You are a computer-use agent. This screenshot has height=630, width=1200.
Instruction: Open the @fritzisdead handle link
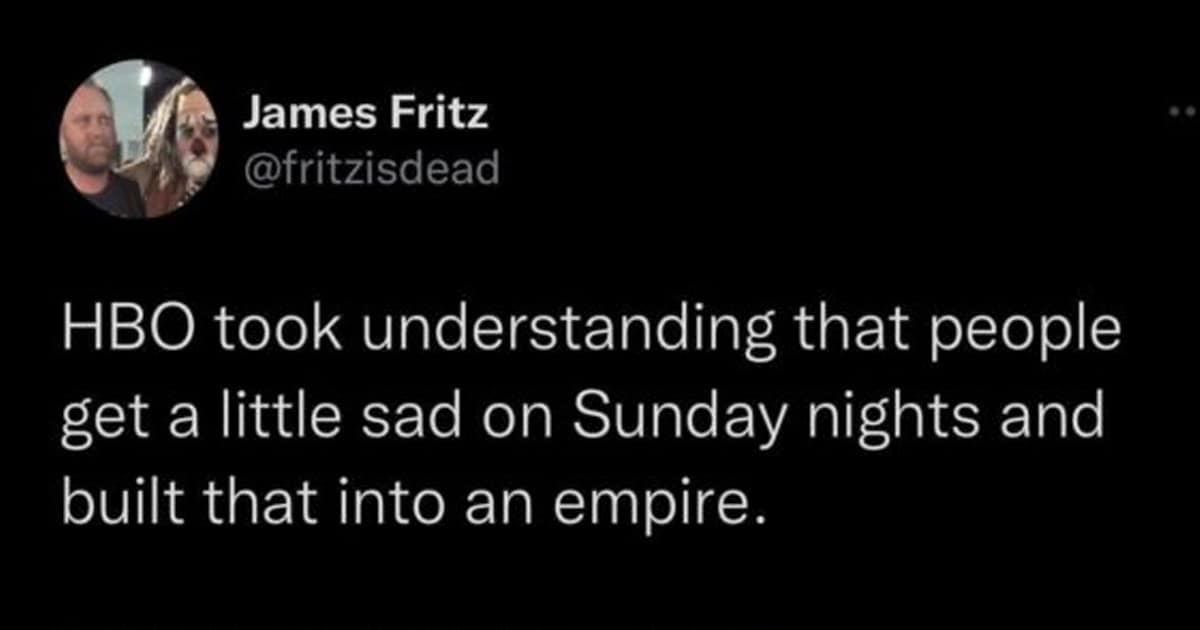(x=371, y=169)
